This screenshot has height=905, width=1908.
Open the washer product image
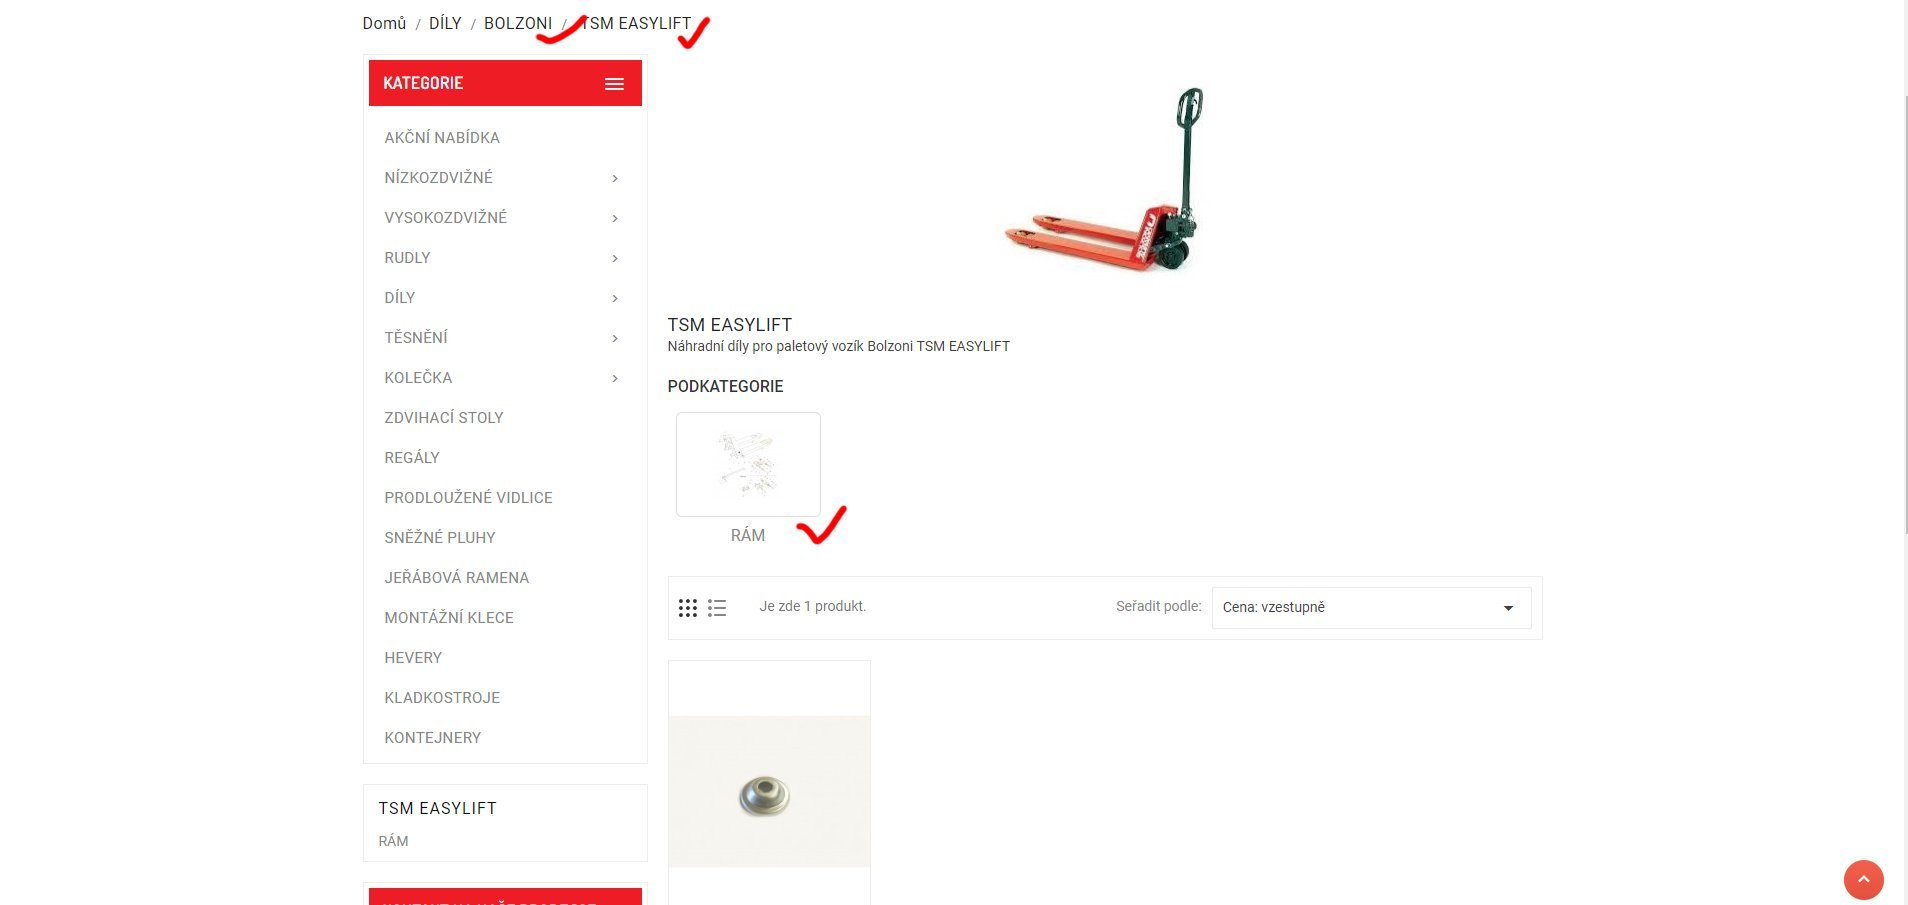point(769,790)
